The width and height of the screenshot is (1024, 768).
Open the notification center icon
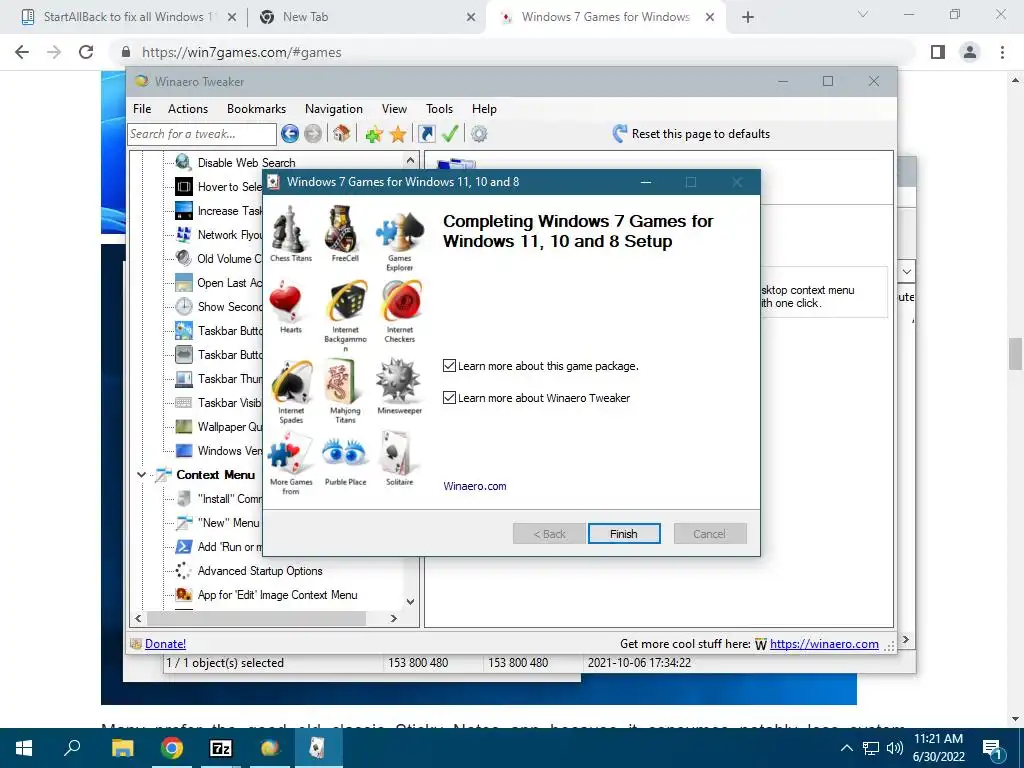point(993,749)
